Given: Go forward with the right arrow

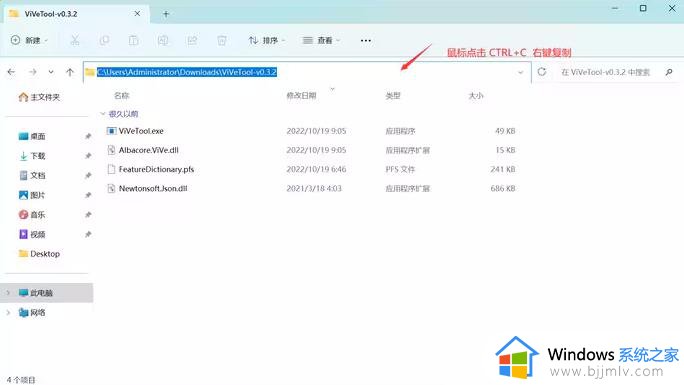Looking at the screenshot, I should click(x=33, y=72).
